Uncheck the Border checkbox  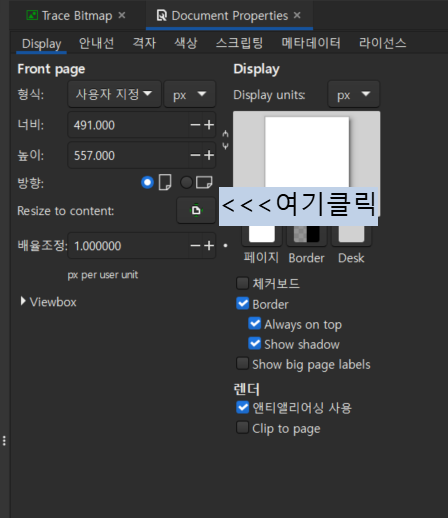(242, 304)
